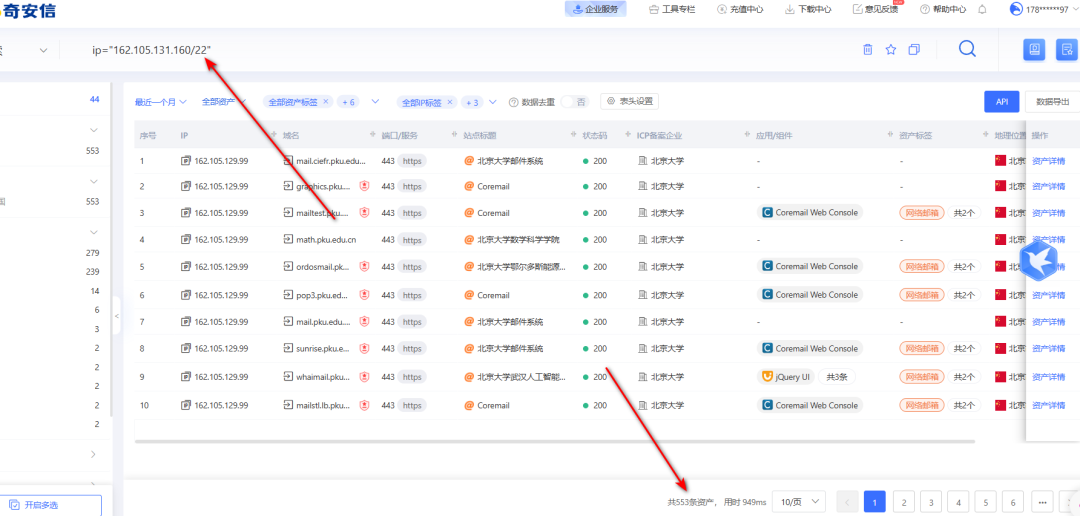Click Coremail Web Console icon in row 3
The image size is (1080, 516).
point(767,212)
